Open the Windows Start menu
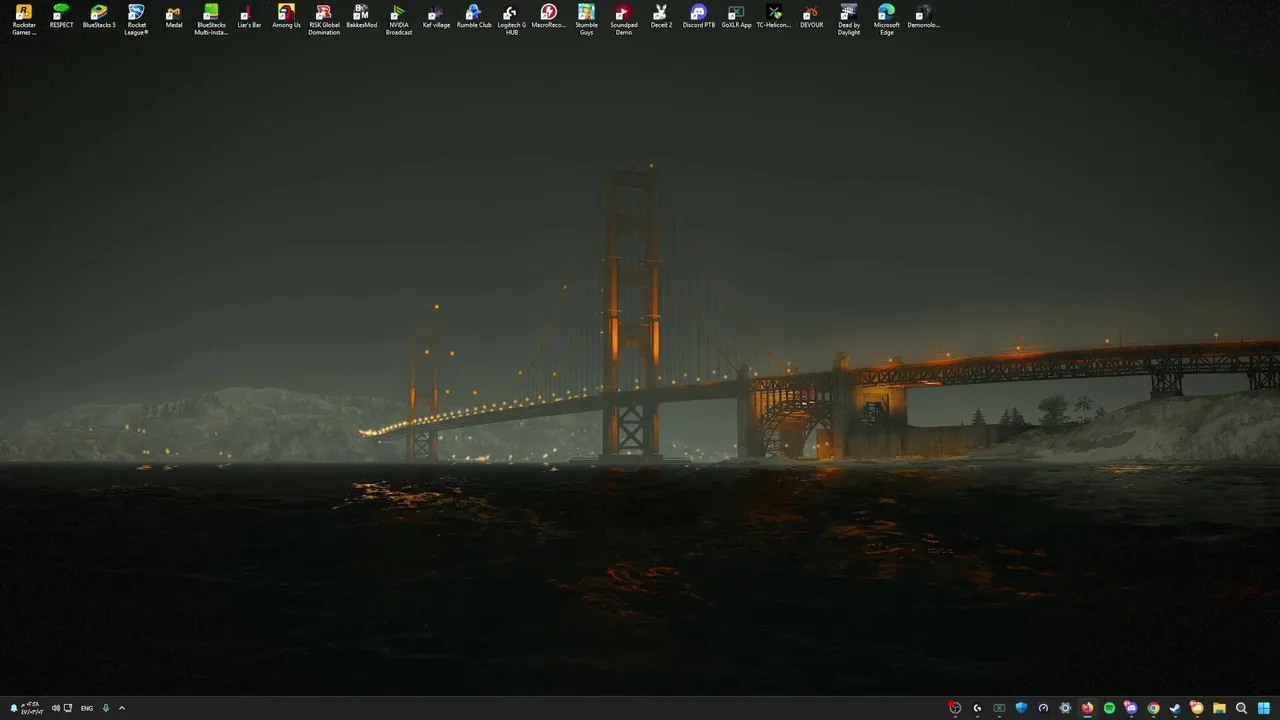 tap(1263, 708)
